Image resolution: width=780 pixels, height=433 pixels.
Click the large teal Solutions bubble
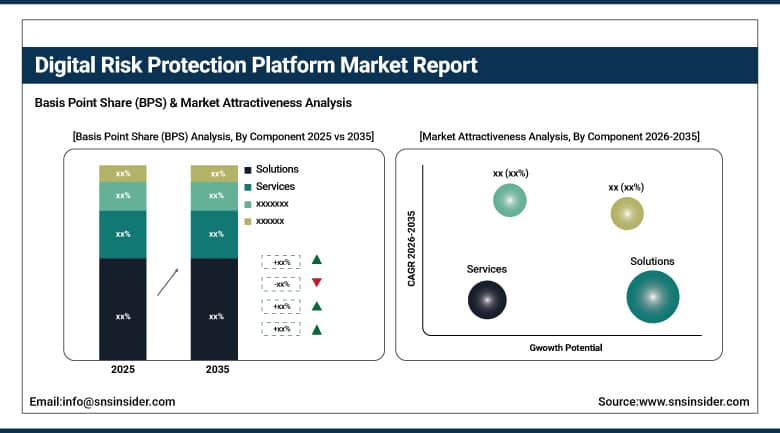pos(653,297)
